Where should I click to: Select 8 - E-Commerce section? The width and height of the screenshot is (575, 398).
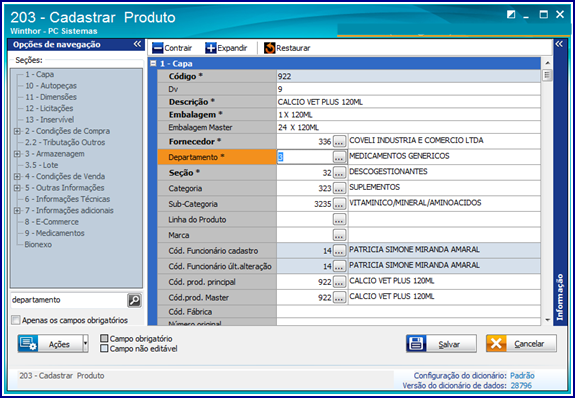tap(52, 222)
